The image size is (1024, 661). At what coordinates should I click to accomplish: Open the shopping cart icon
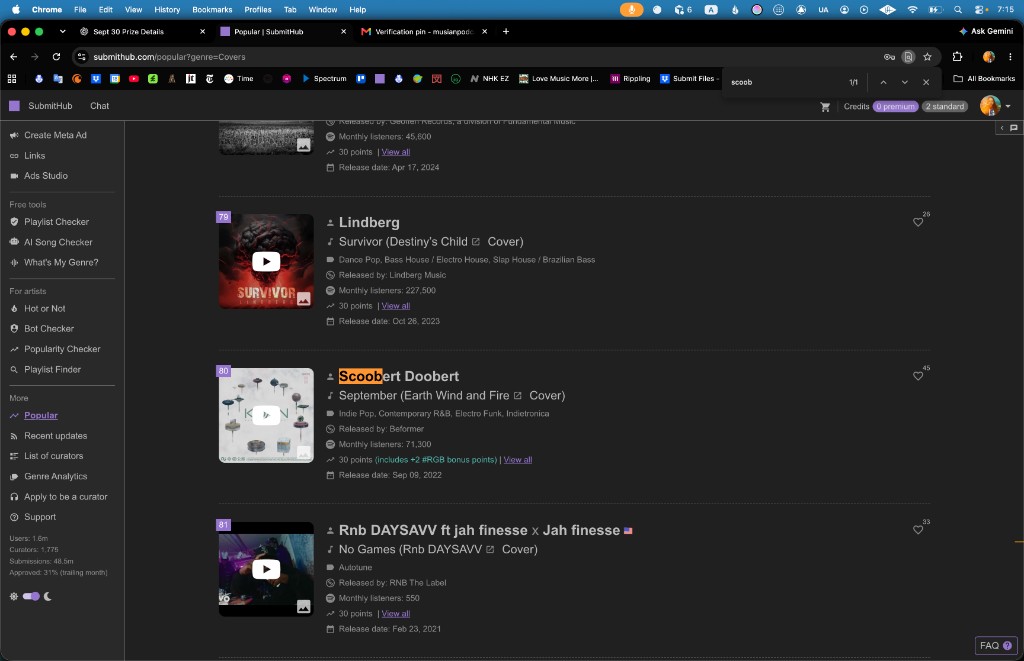click(x=825, y=106)
